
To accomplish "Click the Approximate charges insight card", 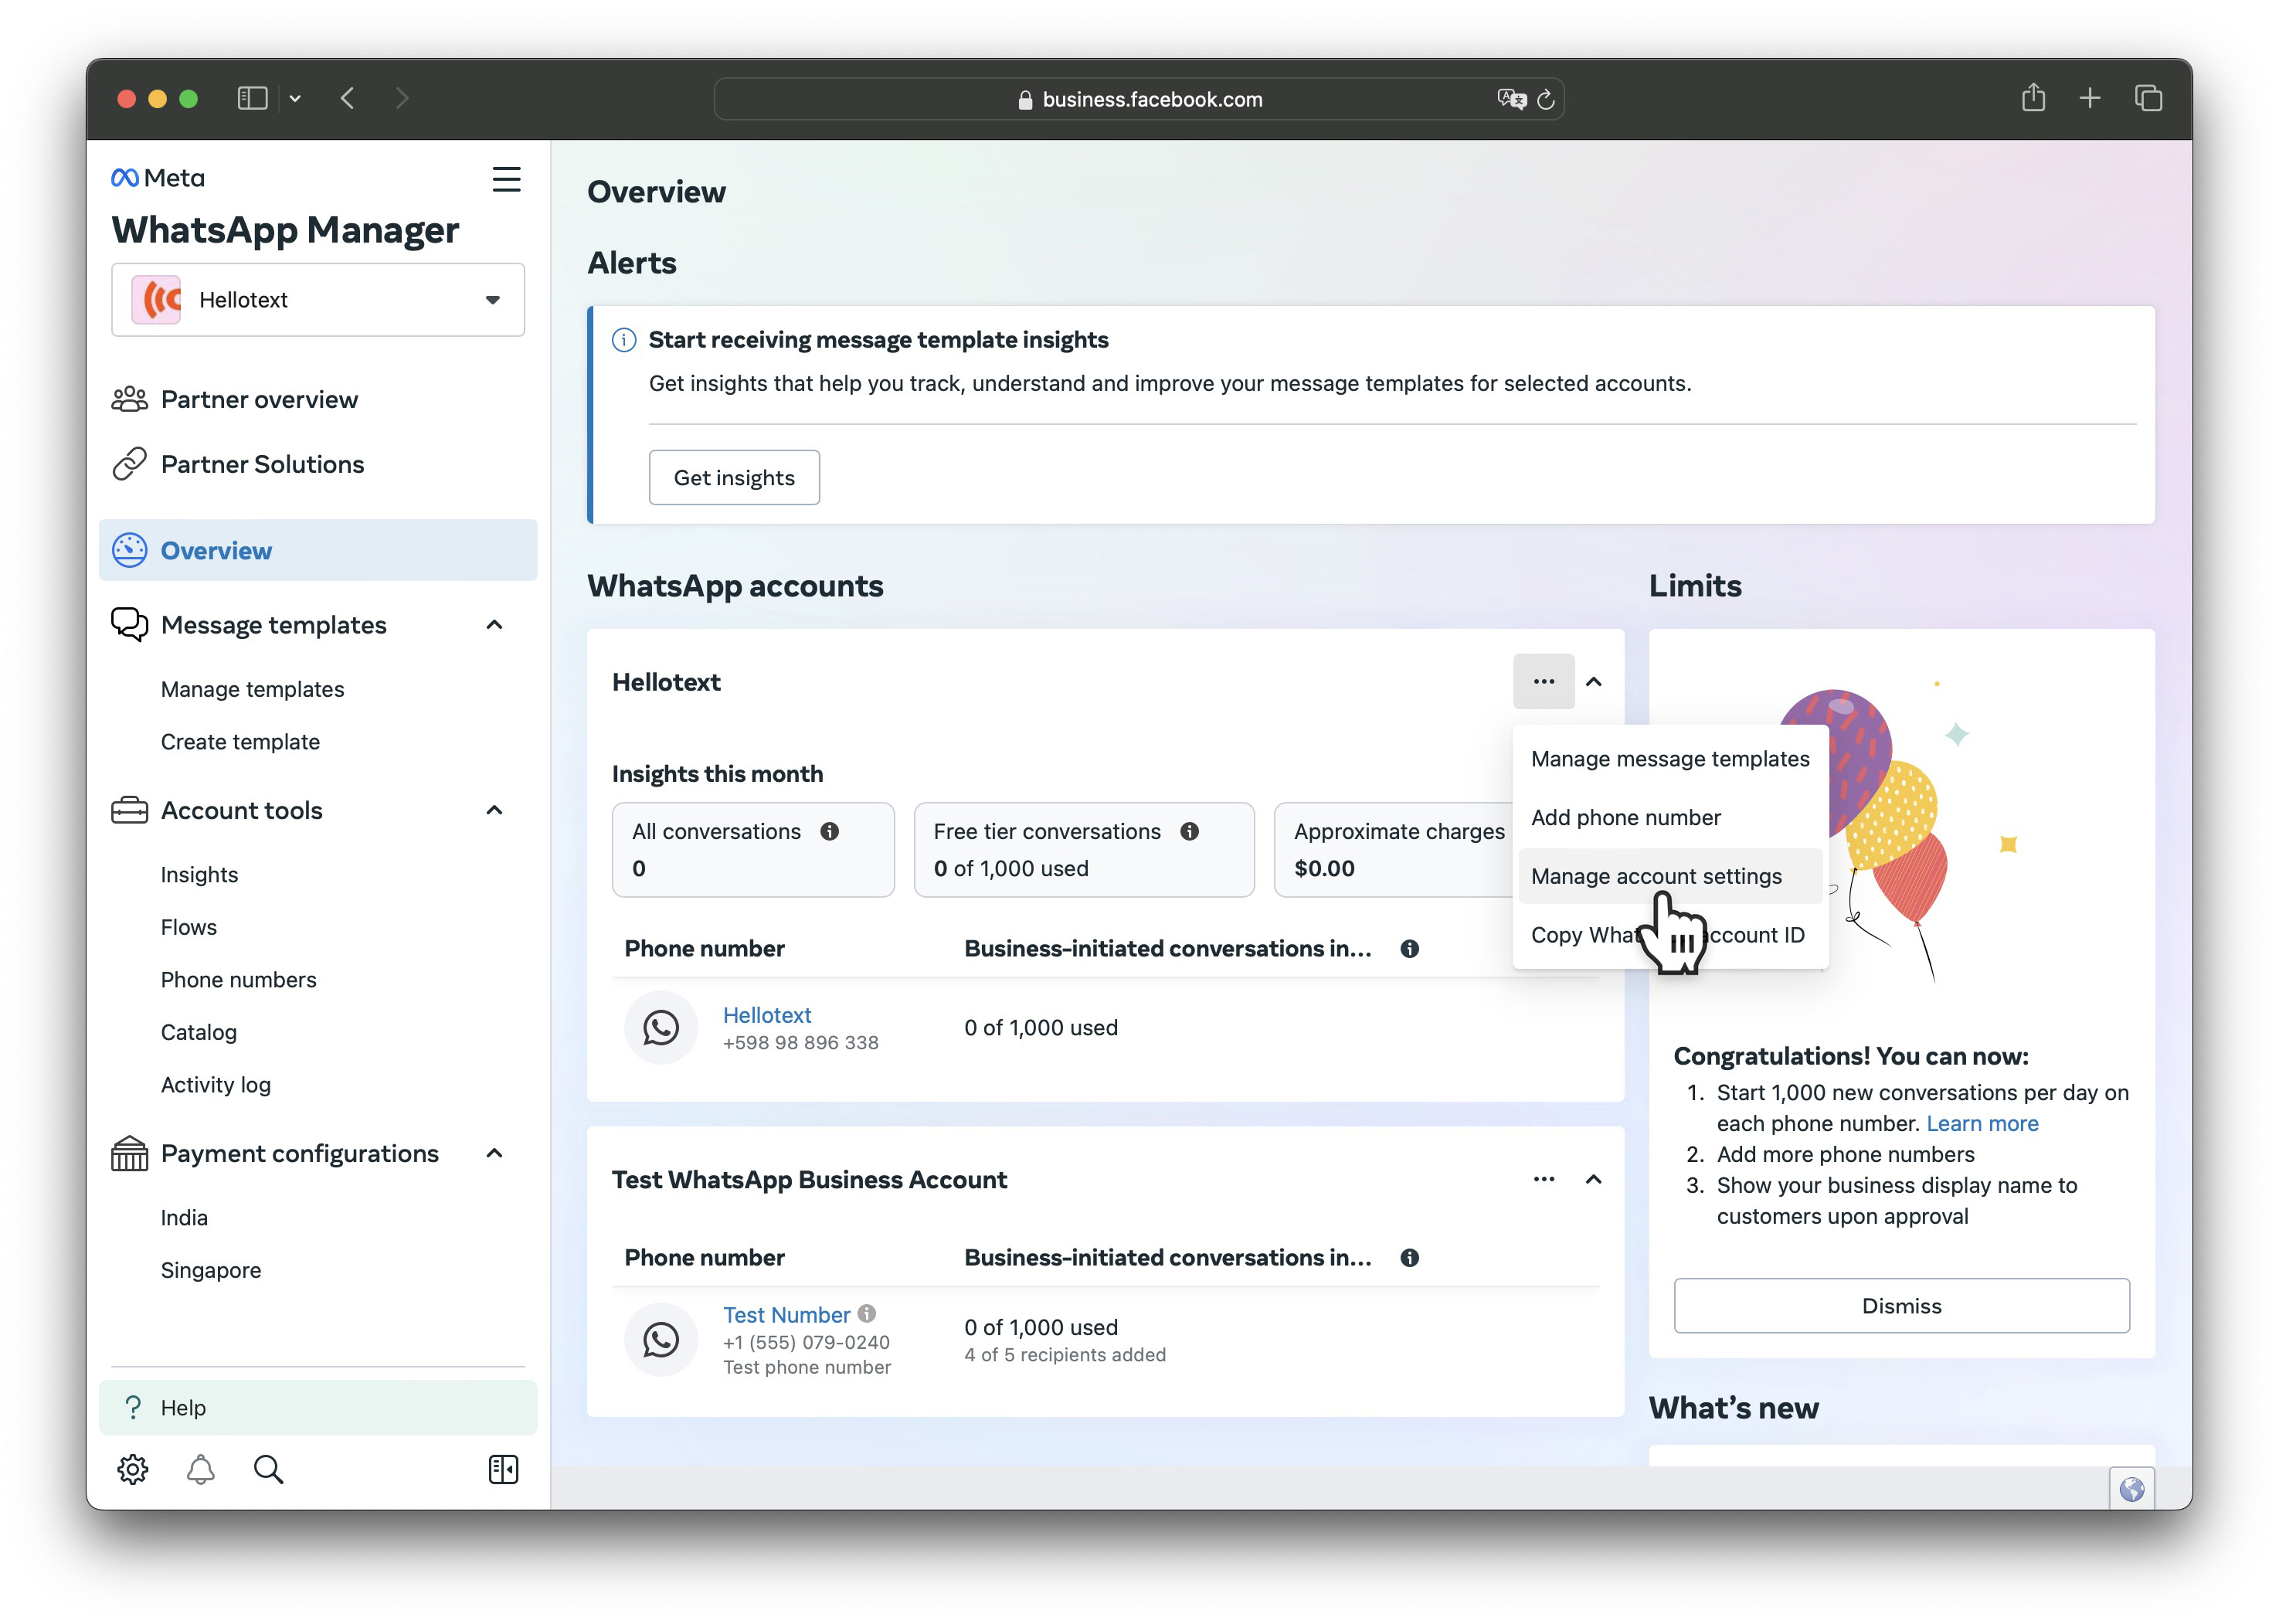I will coord(1394,850).
